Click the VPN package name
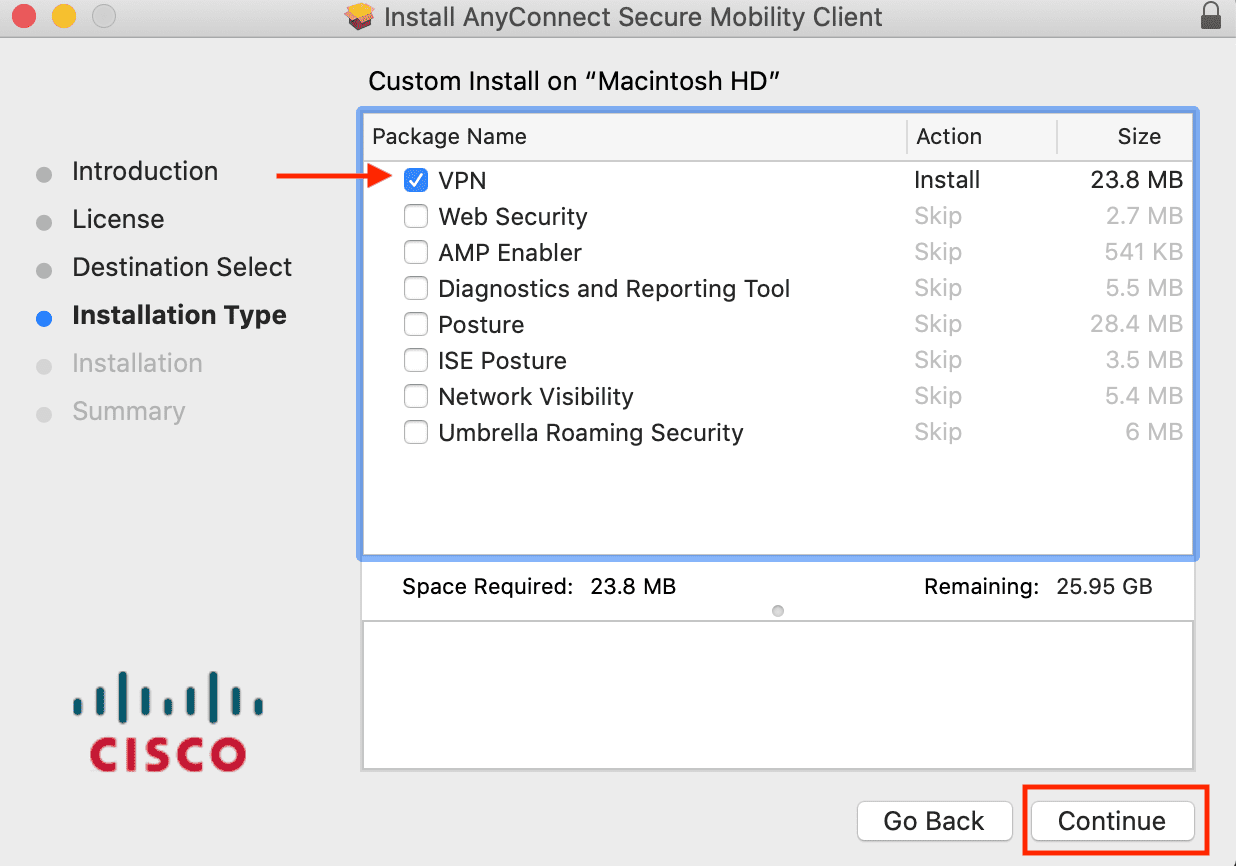This screenshot has height=866, width=1236. [462, 180]
